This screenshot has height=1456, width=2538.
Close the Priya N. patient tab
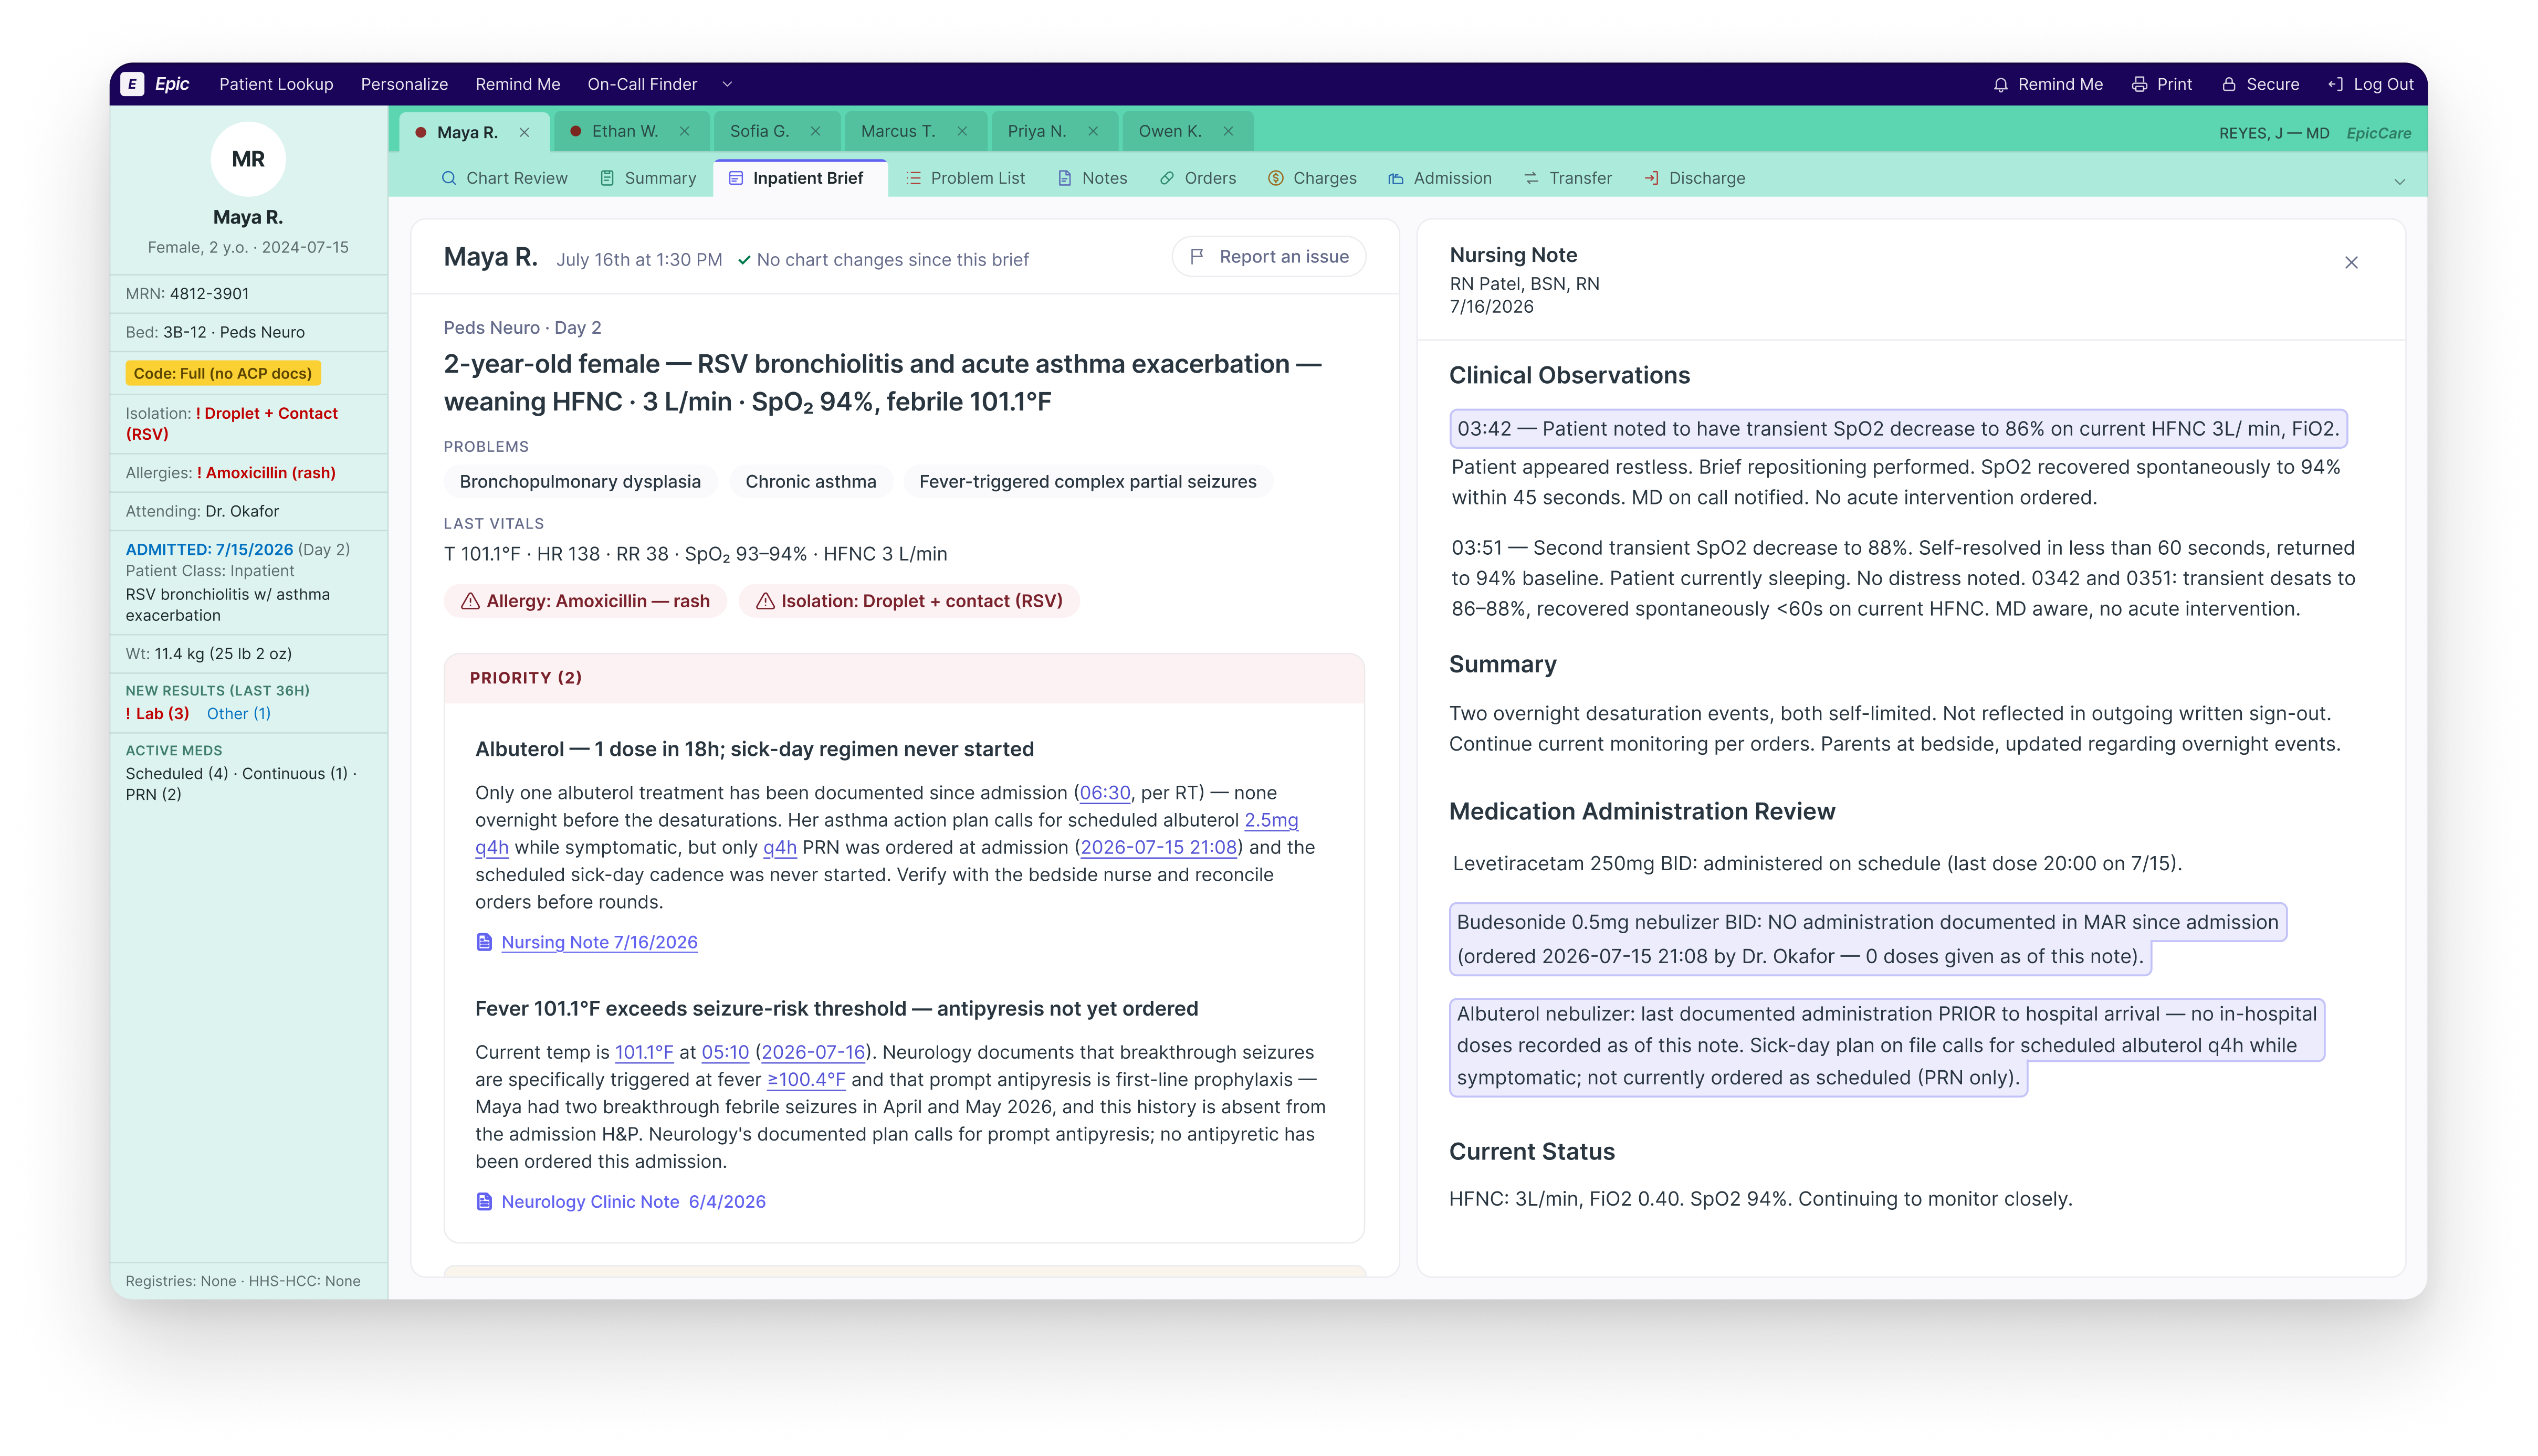pos(1093,131)
